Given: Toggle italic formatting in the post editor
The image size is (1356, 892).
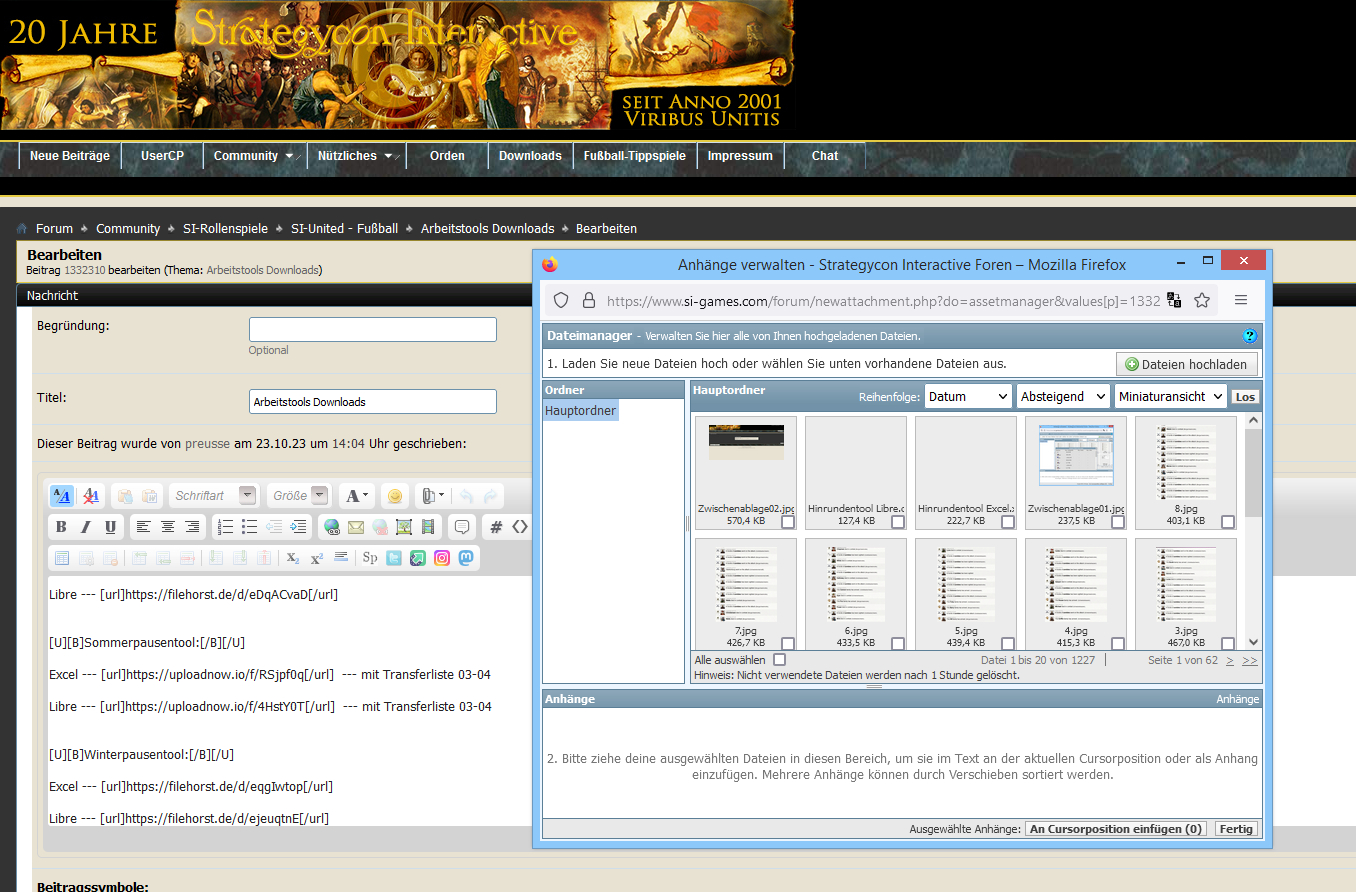Looking at the screenshot, I should [x=86, y=527].
